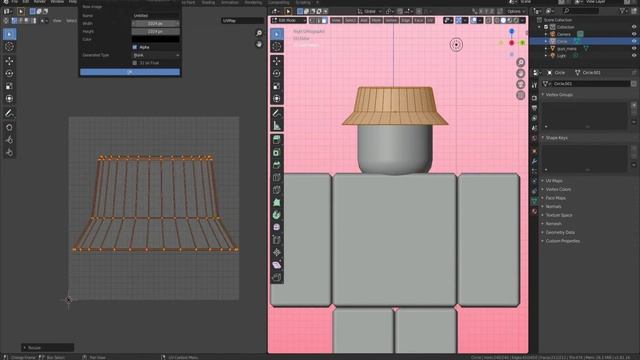Select the Move tool in 3D viewport toolbar

click(x=277, y=61)
